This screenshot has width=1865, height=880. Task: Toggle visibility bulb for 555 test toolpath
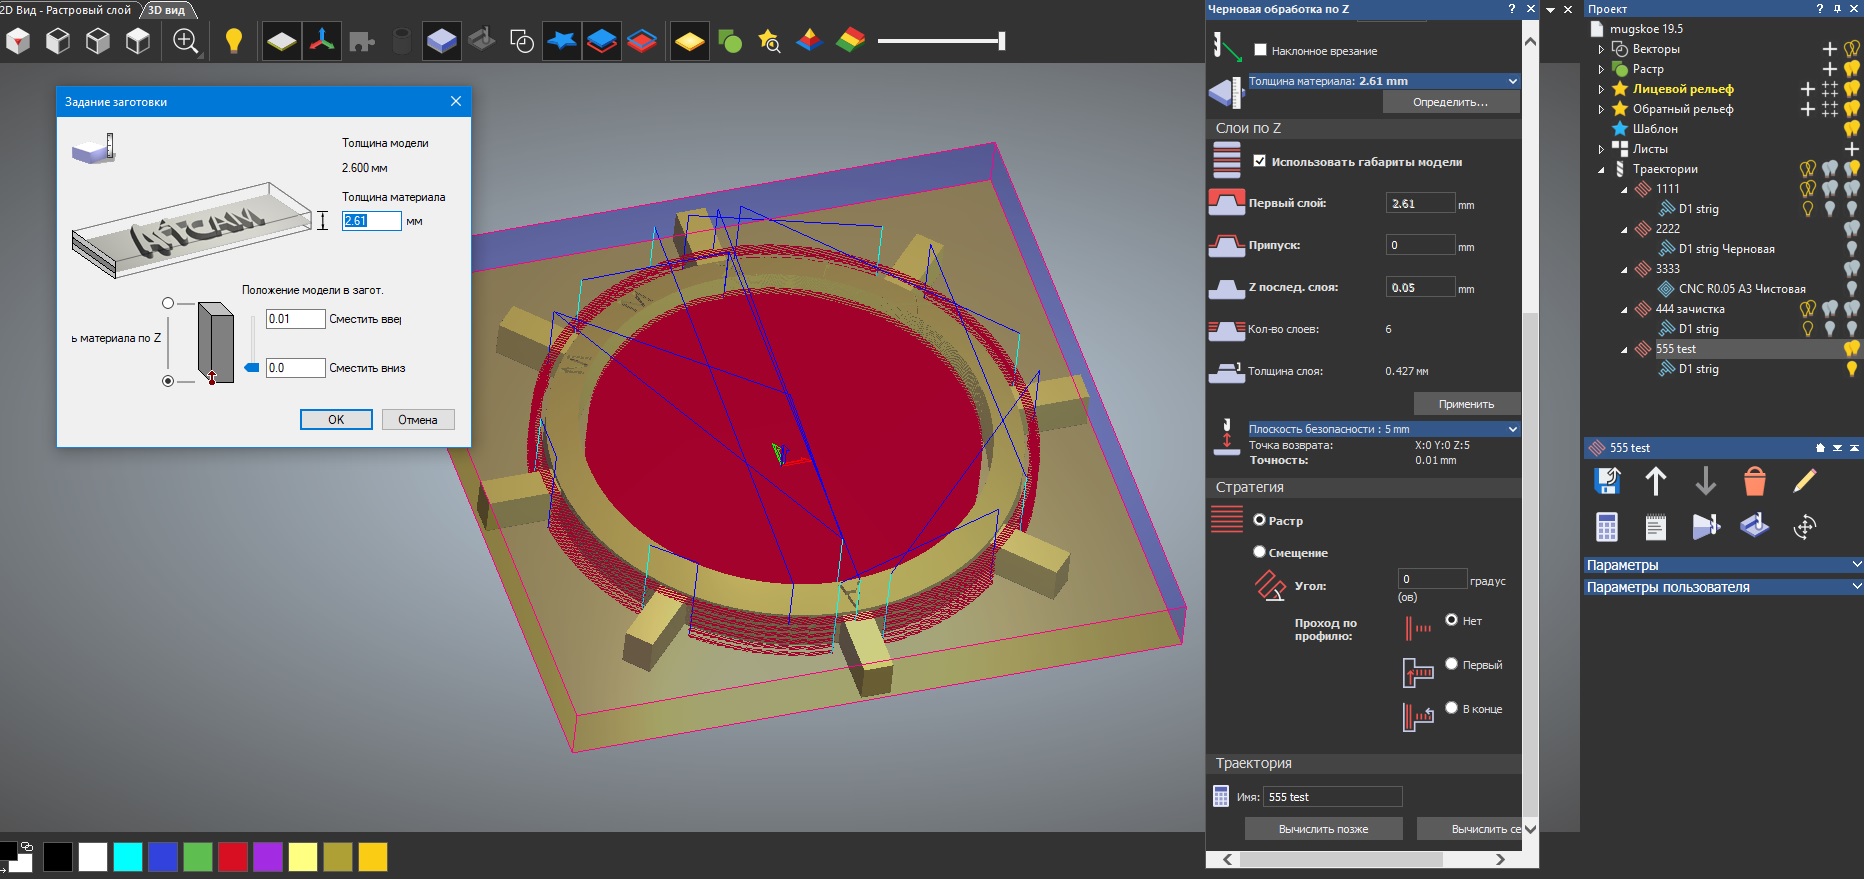coord(1852,348)
